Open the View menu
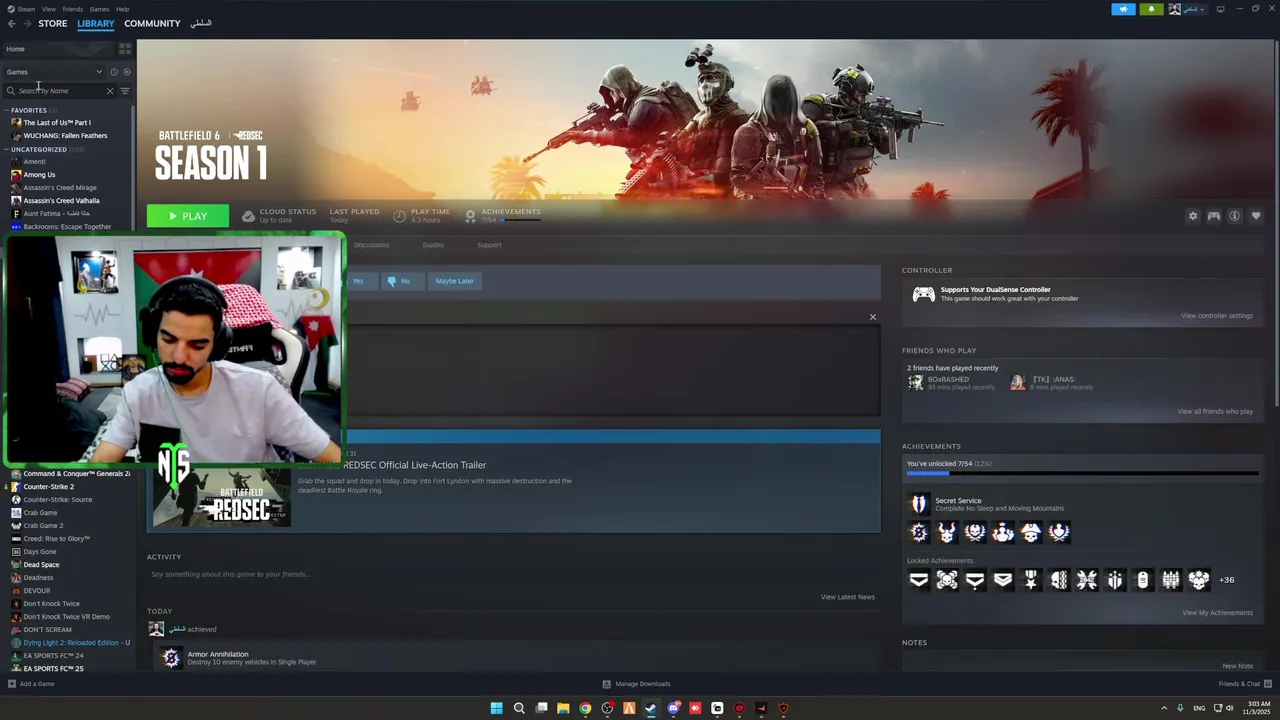 tap(48, 9)
